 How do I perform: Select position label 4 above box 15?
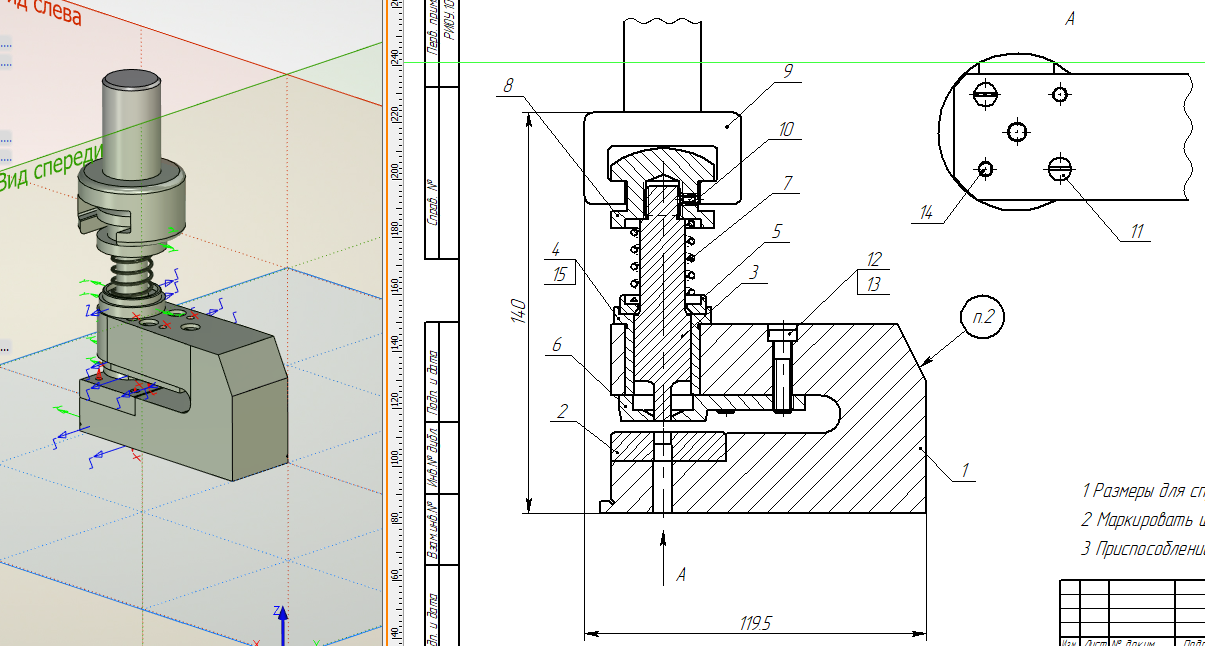tap(554, 250)
